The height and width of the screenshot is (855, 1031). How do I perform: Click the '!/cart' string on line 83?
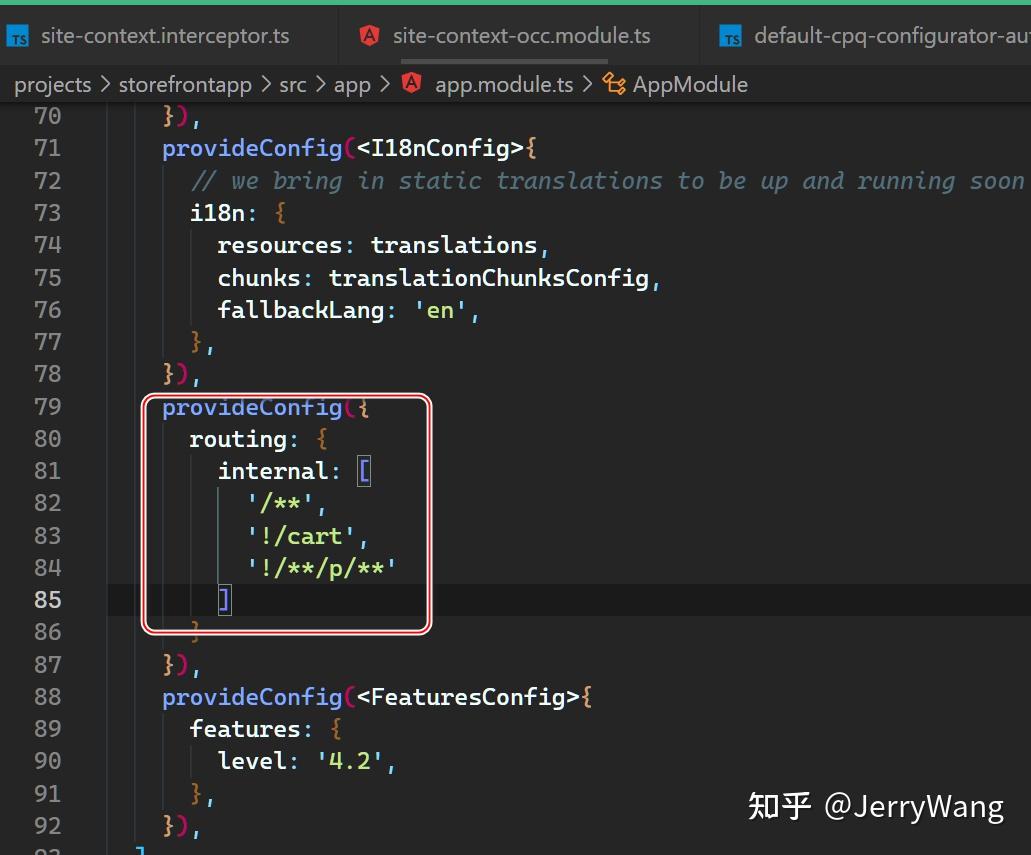(303, 535)
